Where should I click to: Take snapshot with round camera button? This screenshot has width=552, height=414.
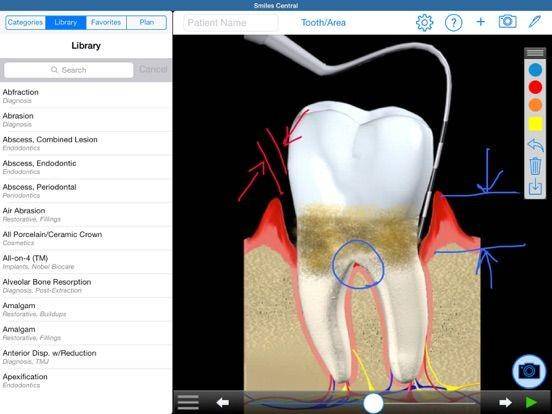(x=529, y=371)
